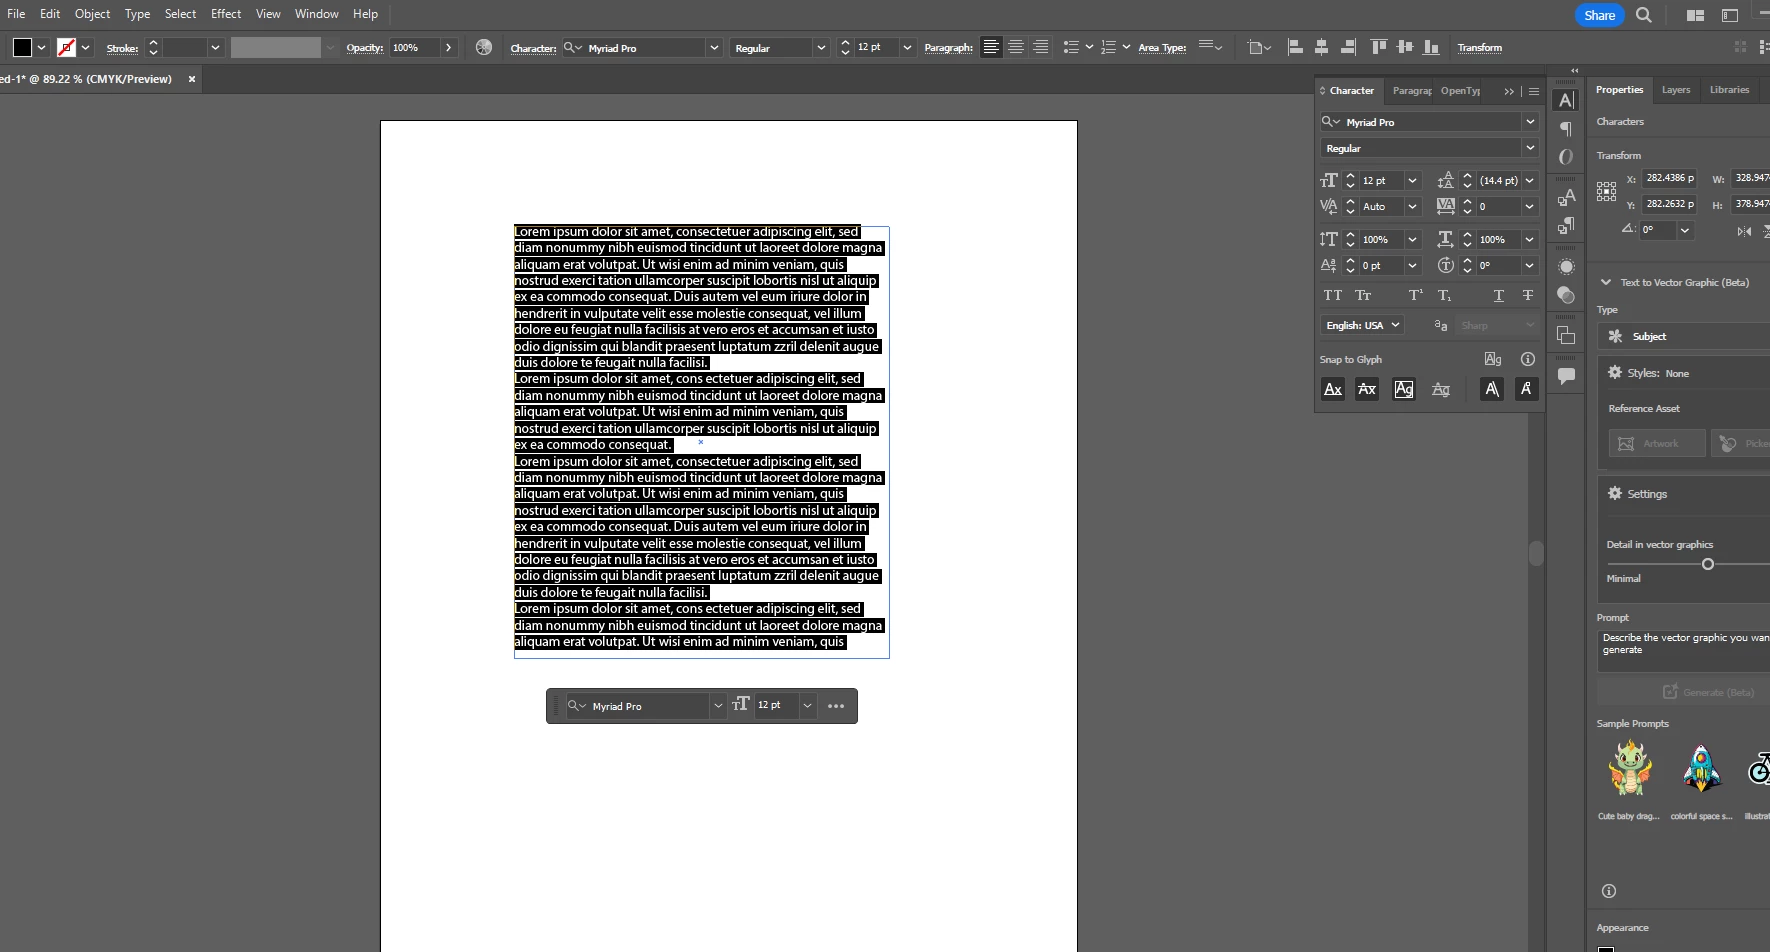Open font family dropdown in control bar
This screenshot has width=1770, height=952.
coord(714,47)
